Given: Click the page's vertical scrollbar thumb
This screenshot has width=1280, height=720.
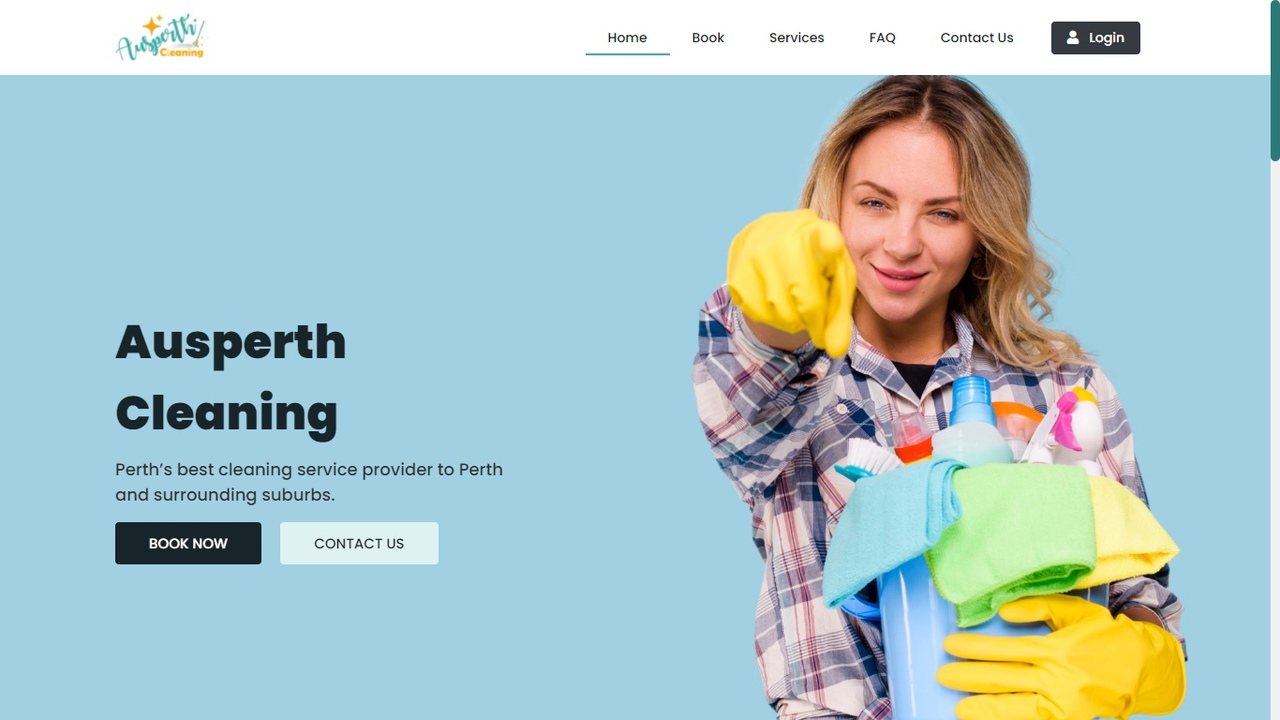Looking at the screenshot, I should 1275,80.
